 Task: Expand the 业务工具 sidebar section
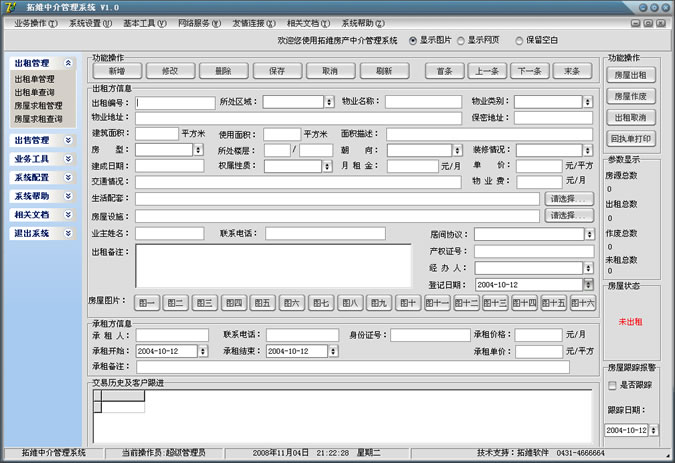pyautogui.click(x=68, y=159)
